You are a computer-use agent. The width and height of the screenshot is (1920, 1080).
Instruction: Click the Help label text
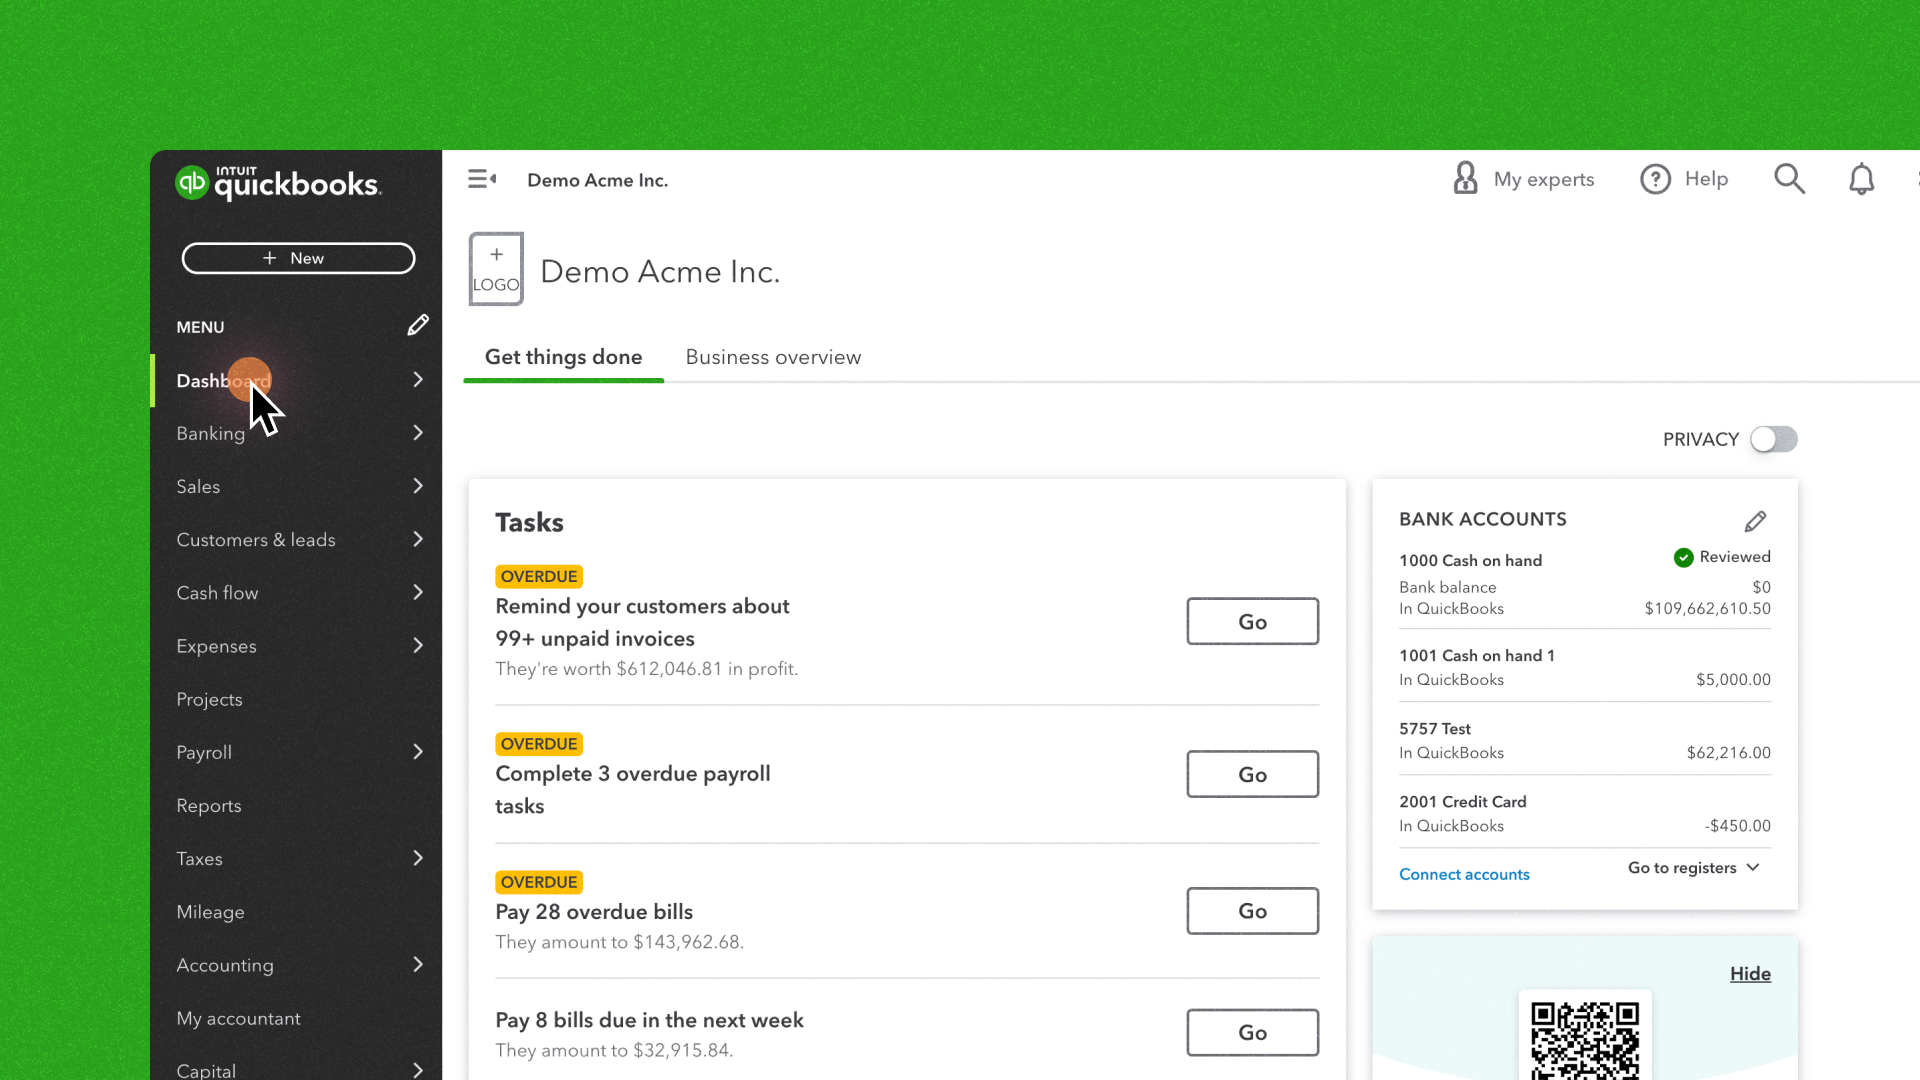coord(1706,179)
